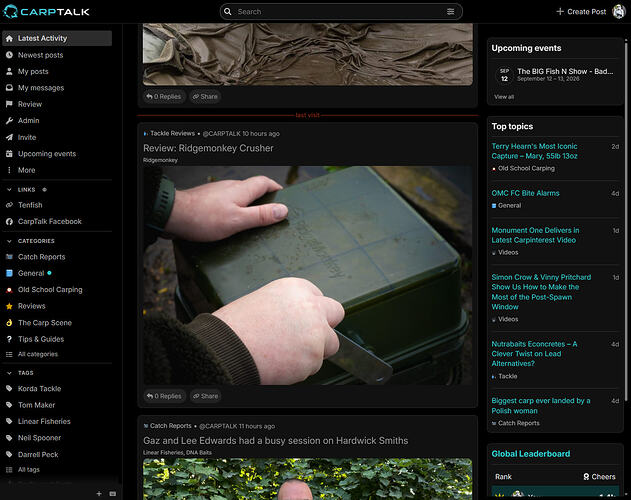This screenshot has width=631, height=500.
Task: Open Linear Fisheries tag in sidebar
Action: 44,421
